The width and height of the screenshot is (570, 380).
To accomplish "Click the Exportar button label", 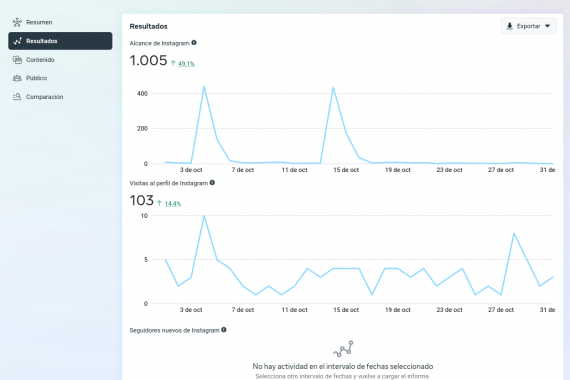I will point(529,26).
